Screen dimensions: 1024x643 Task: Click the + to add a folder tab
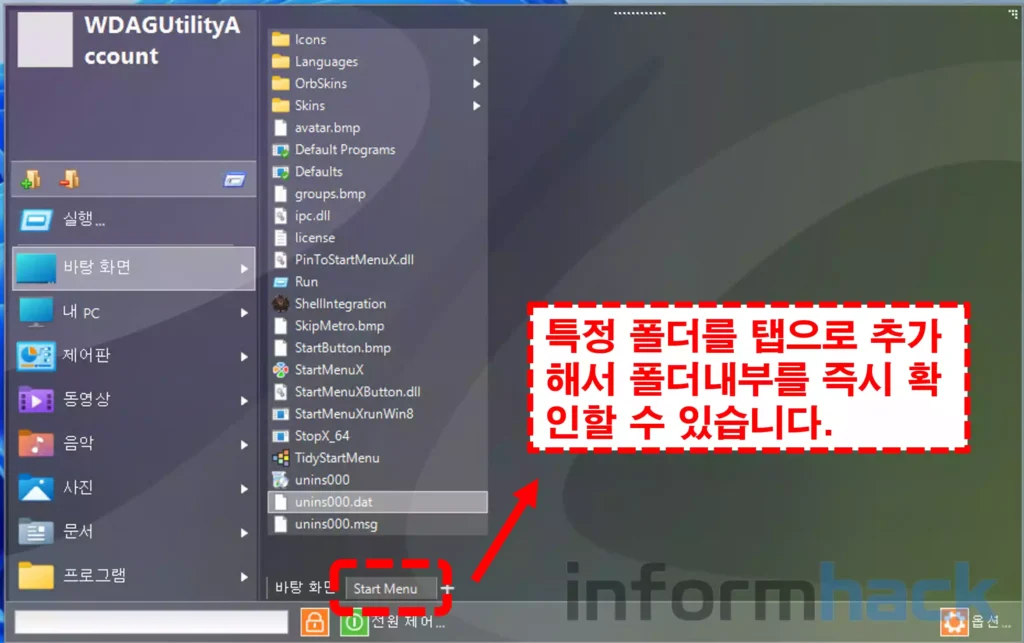point(447,588)
